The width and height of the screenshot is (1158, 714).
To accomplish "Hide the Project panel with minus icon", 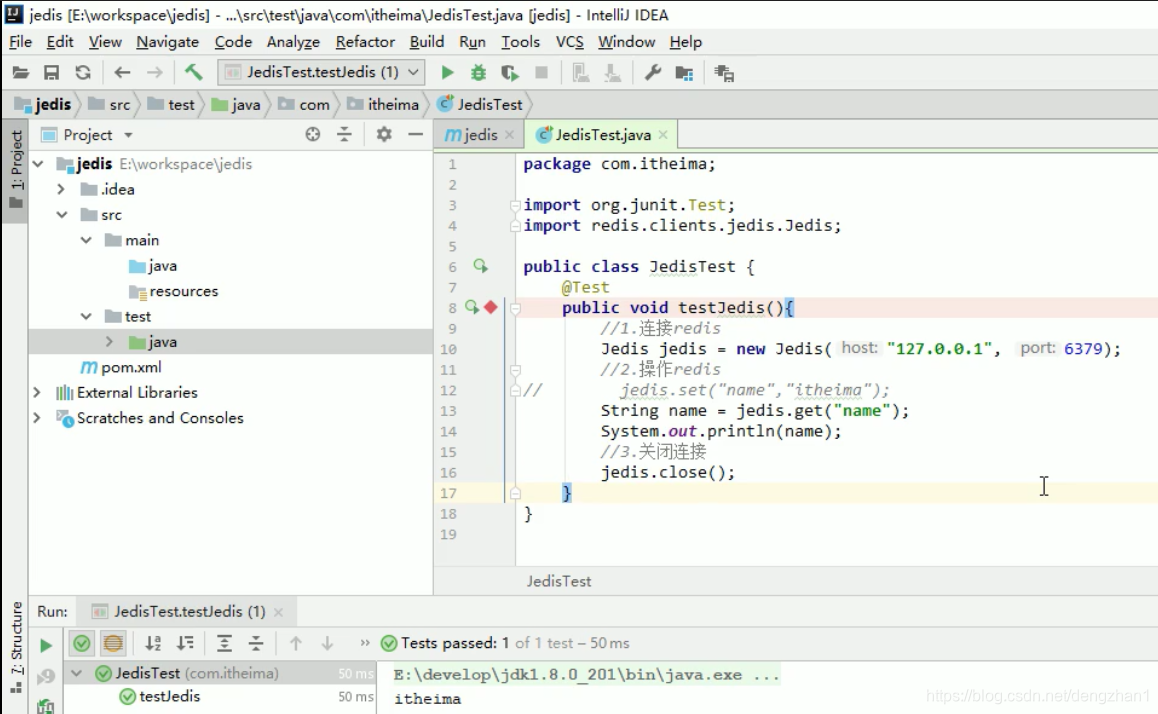I will [x=416, y=134].
